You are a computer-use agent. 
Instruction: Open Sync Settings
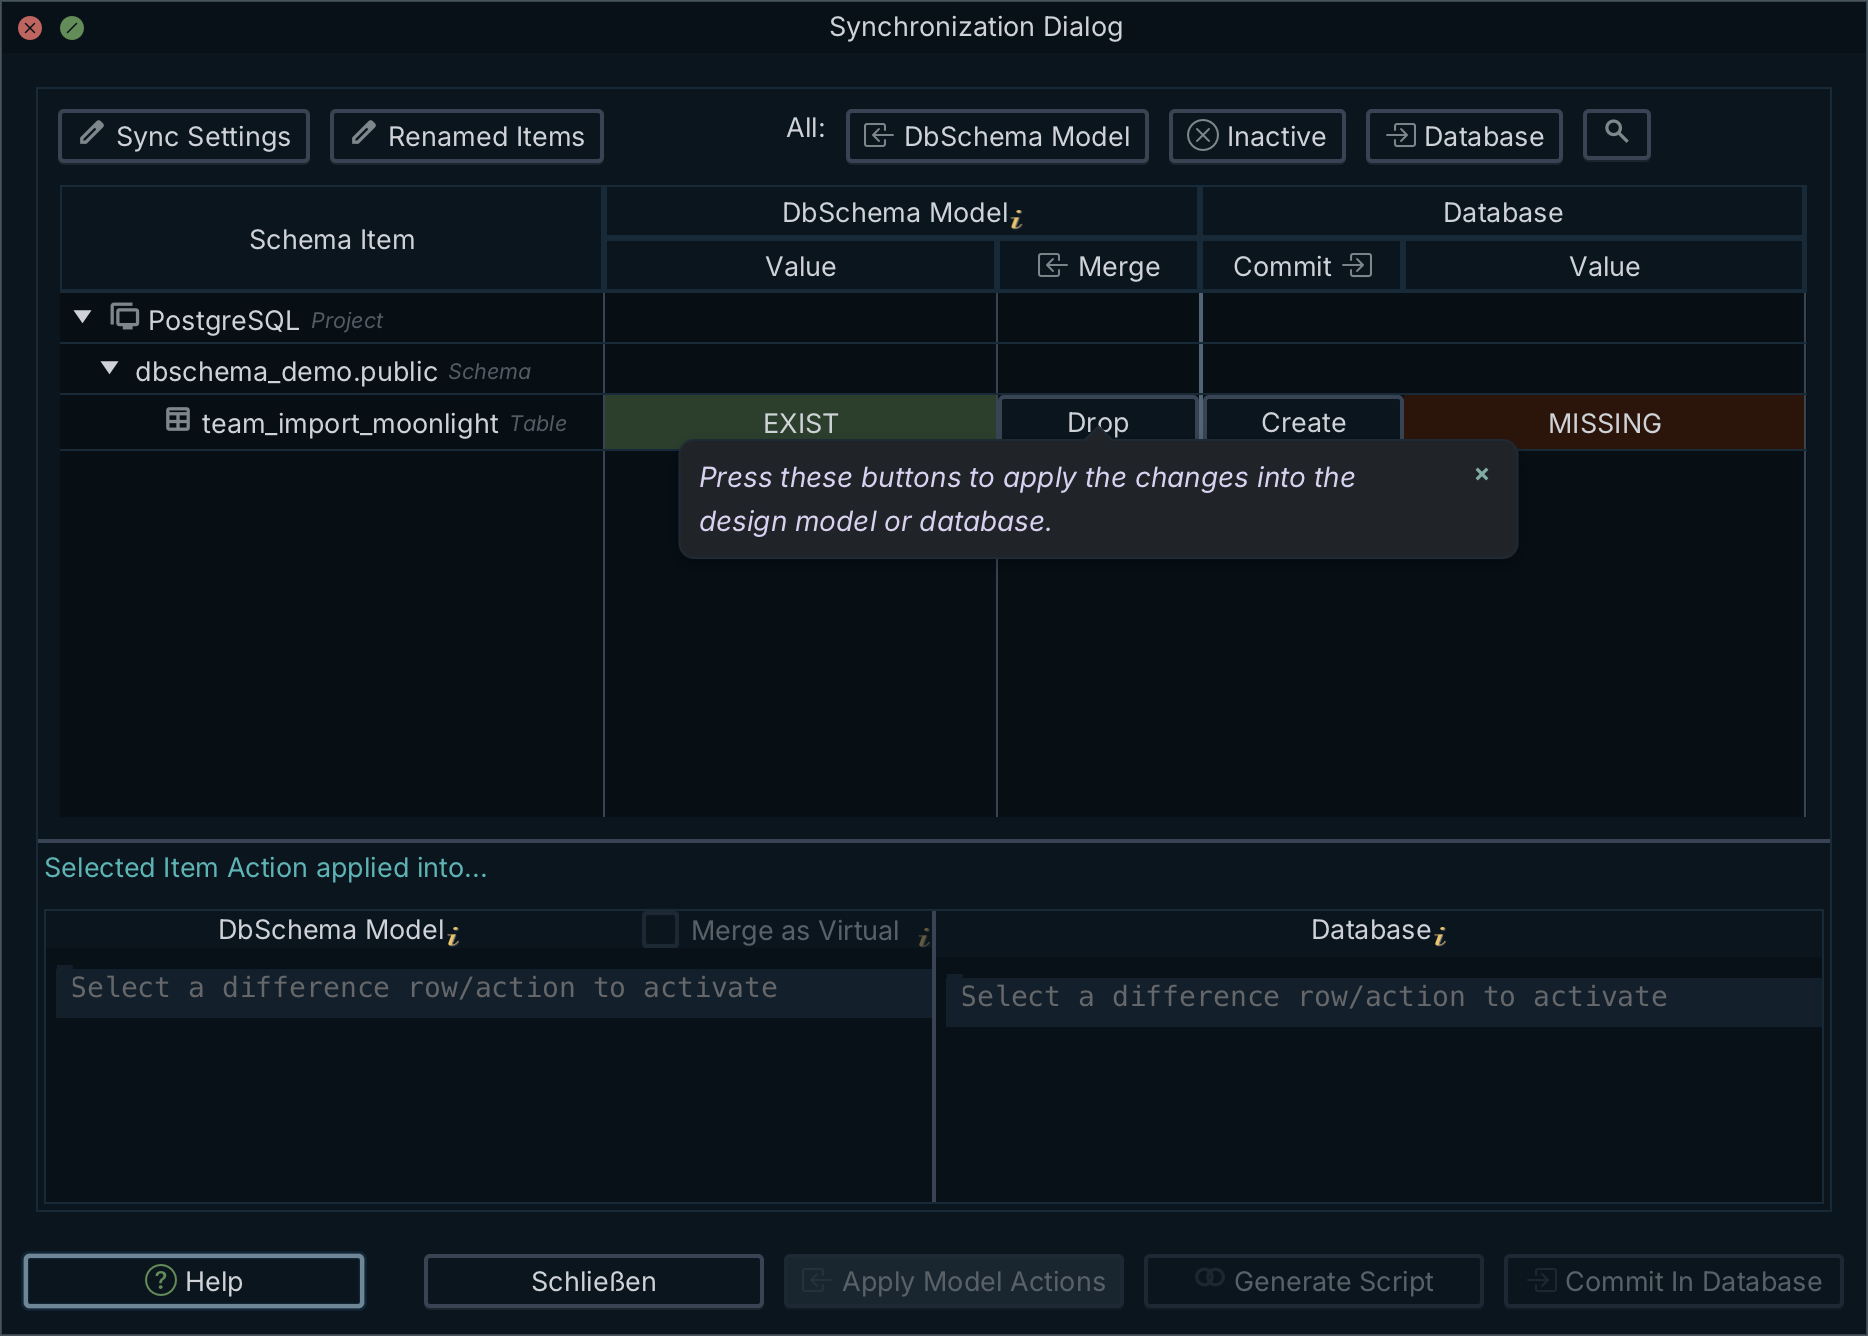(184, 136)
